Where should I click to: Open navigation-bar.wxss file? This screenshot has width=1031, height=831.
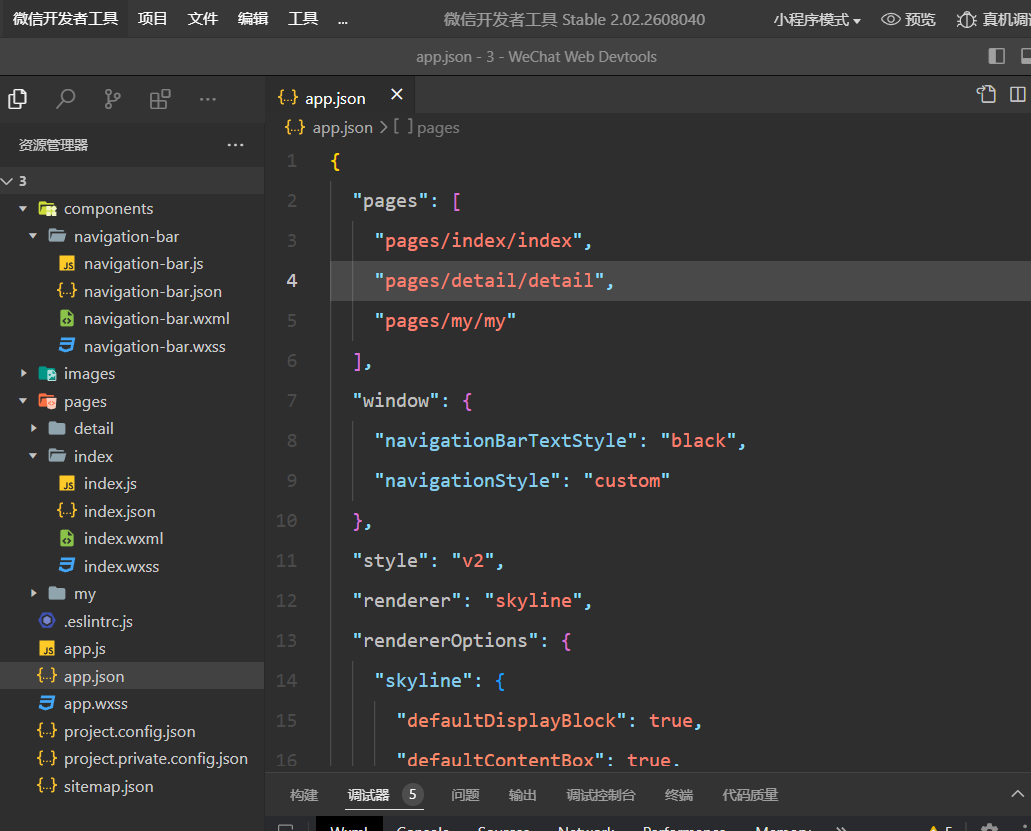[x=132, y=346]
